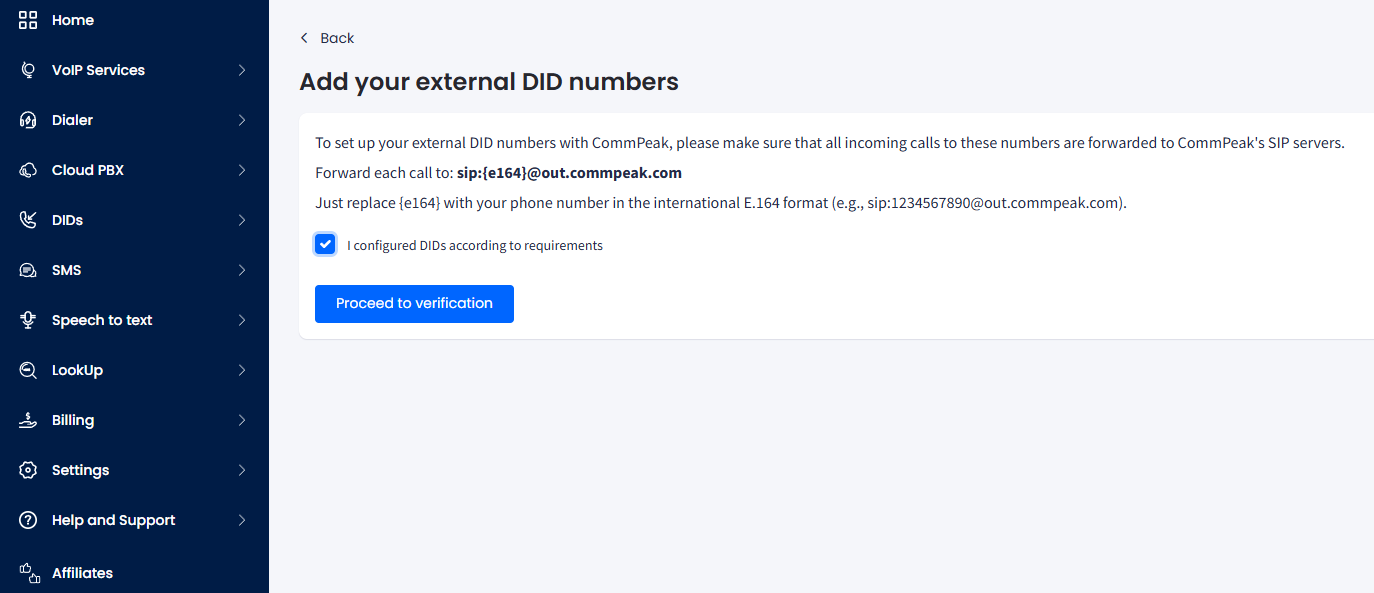Open the Billing menu label
Viewport: 1374px width, 593px height.
pyautogui.click(x=73, y=420)
